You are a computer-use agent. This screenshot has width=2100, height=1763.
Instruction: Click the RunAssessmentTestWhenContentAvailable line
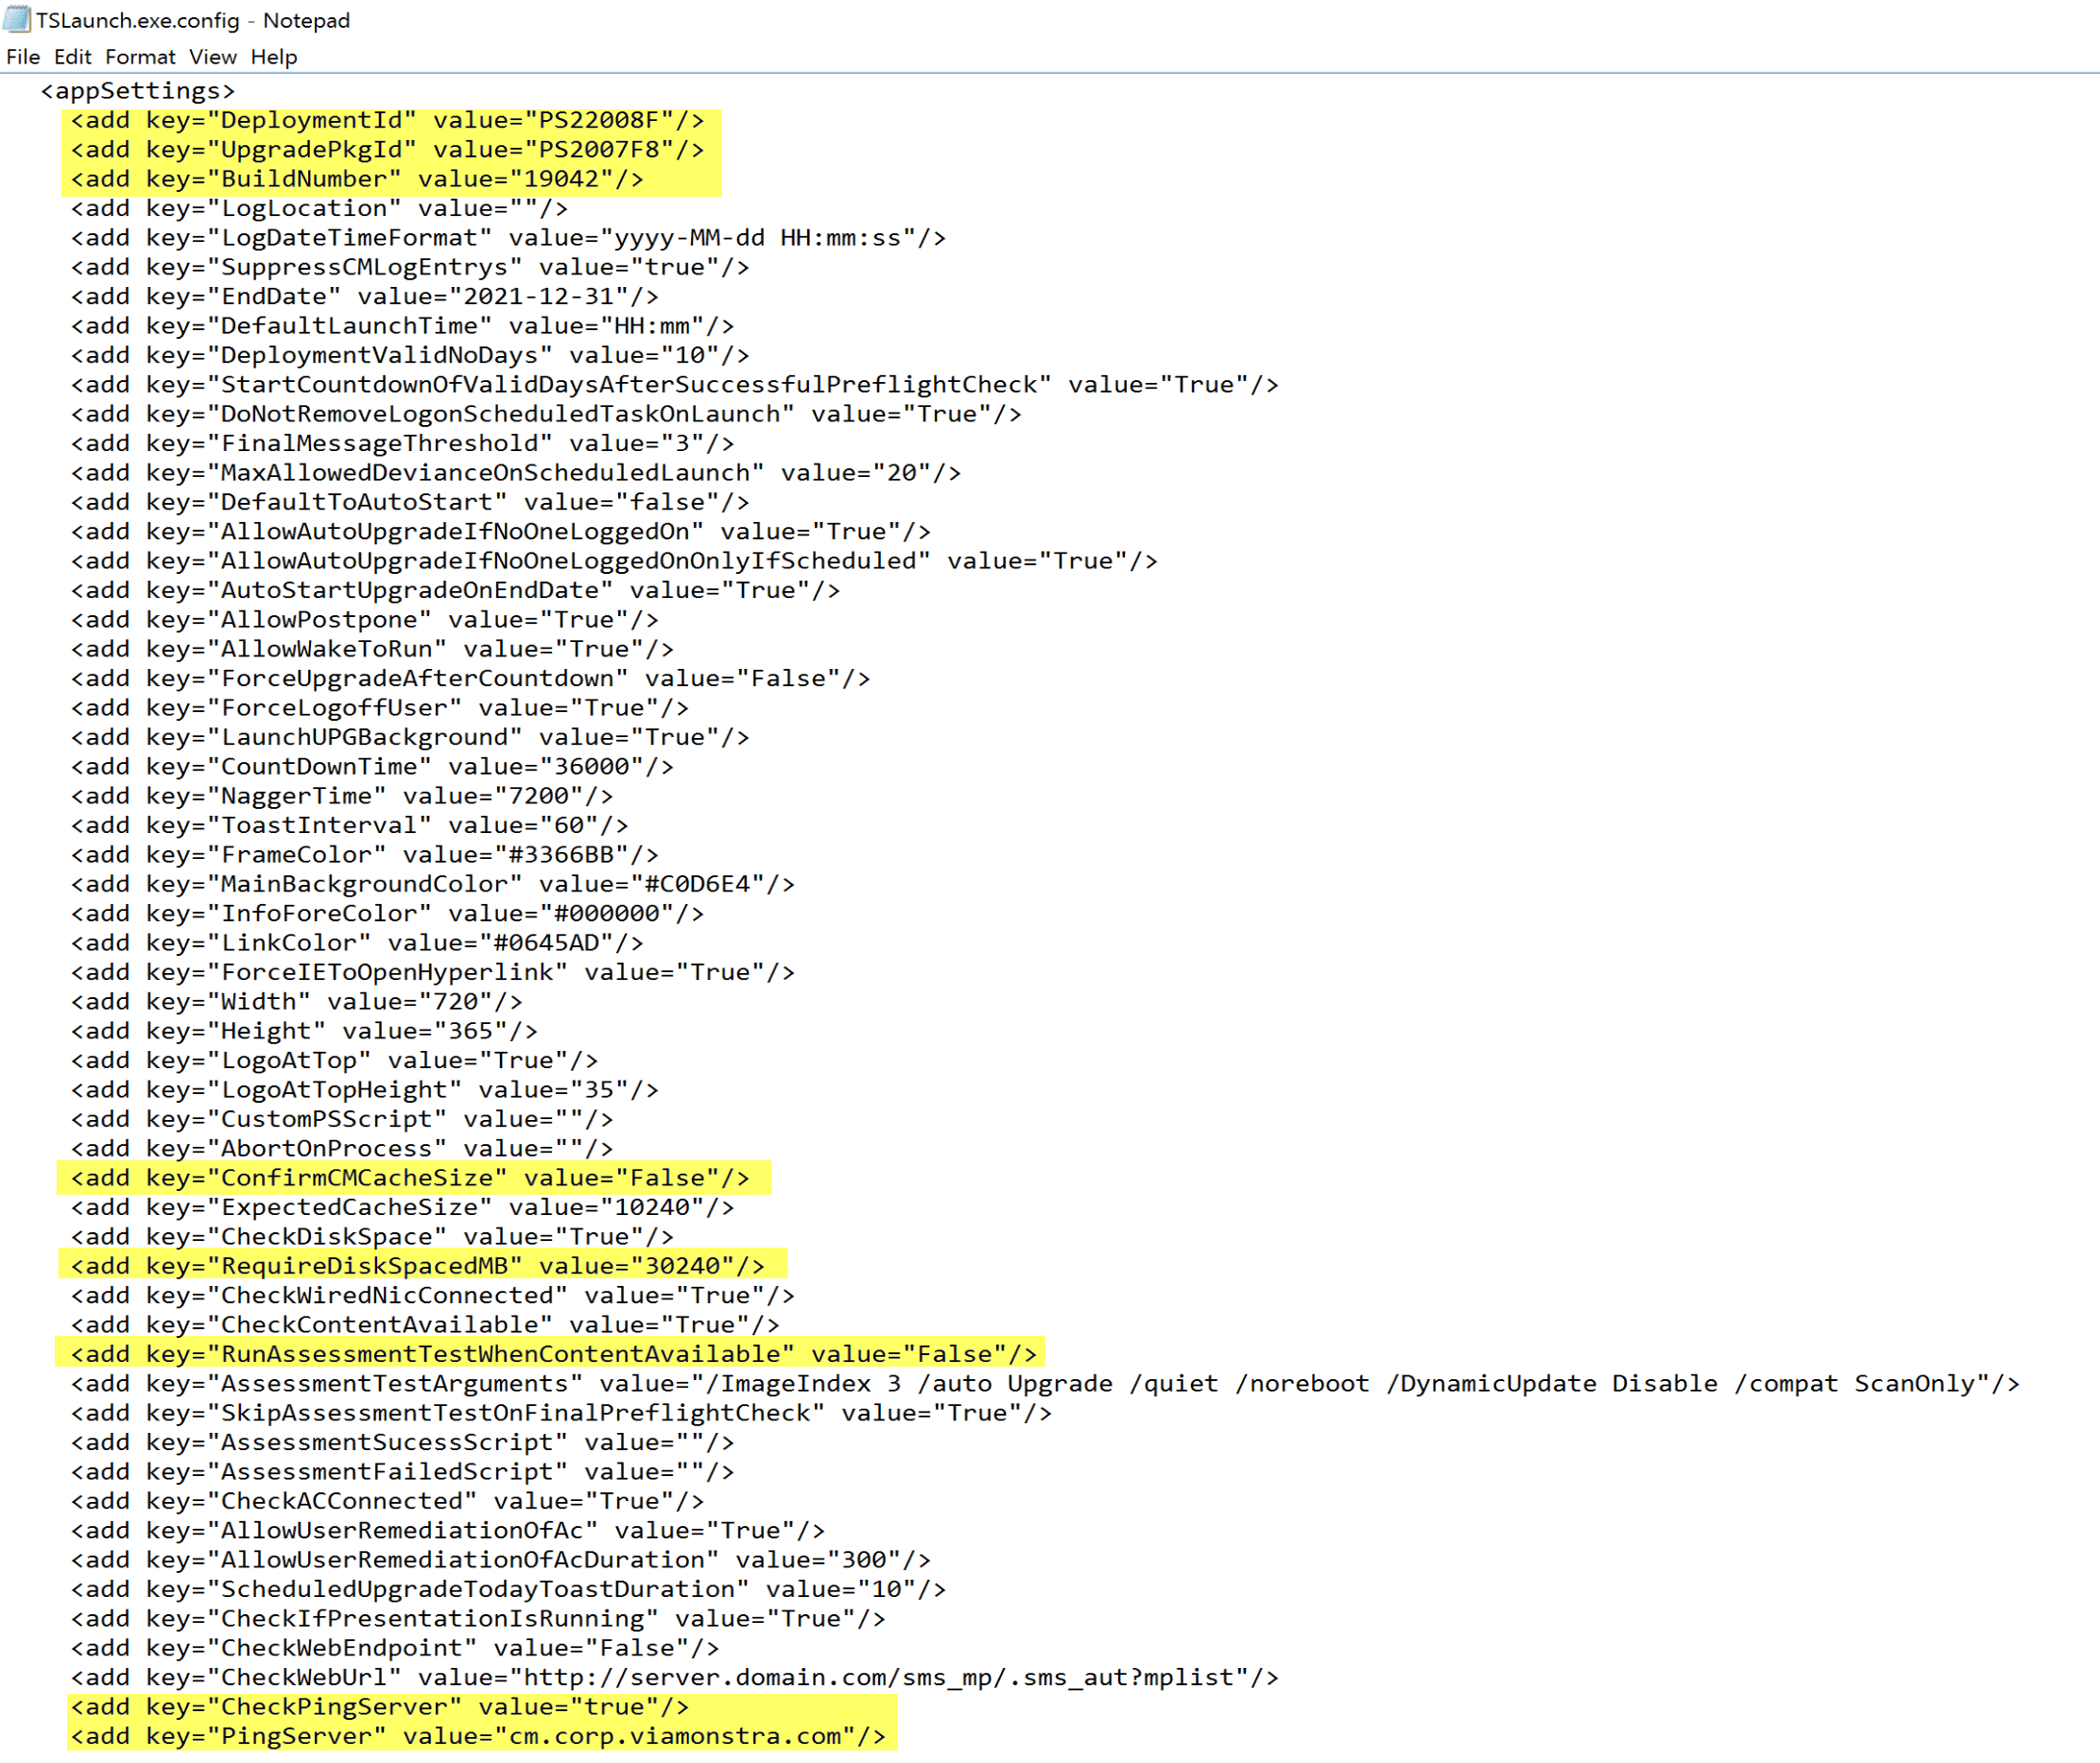pyautogui.click(x=550, y=1354)
